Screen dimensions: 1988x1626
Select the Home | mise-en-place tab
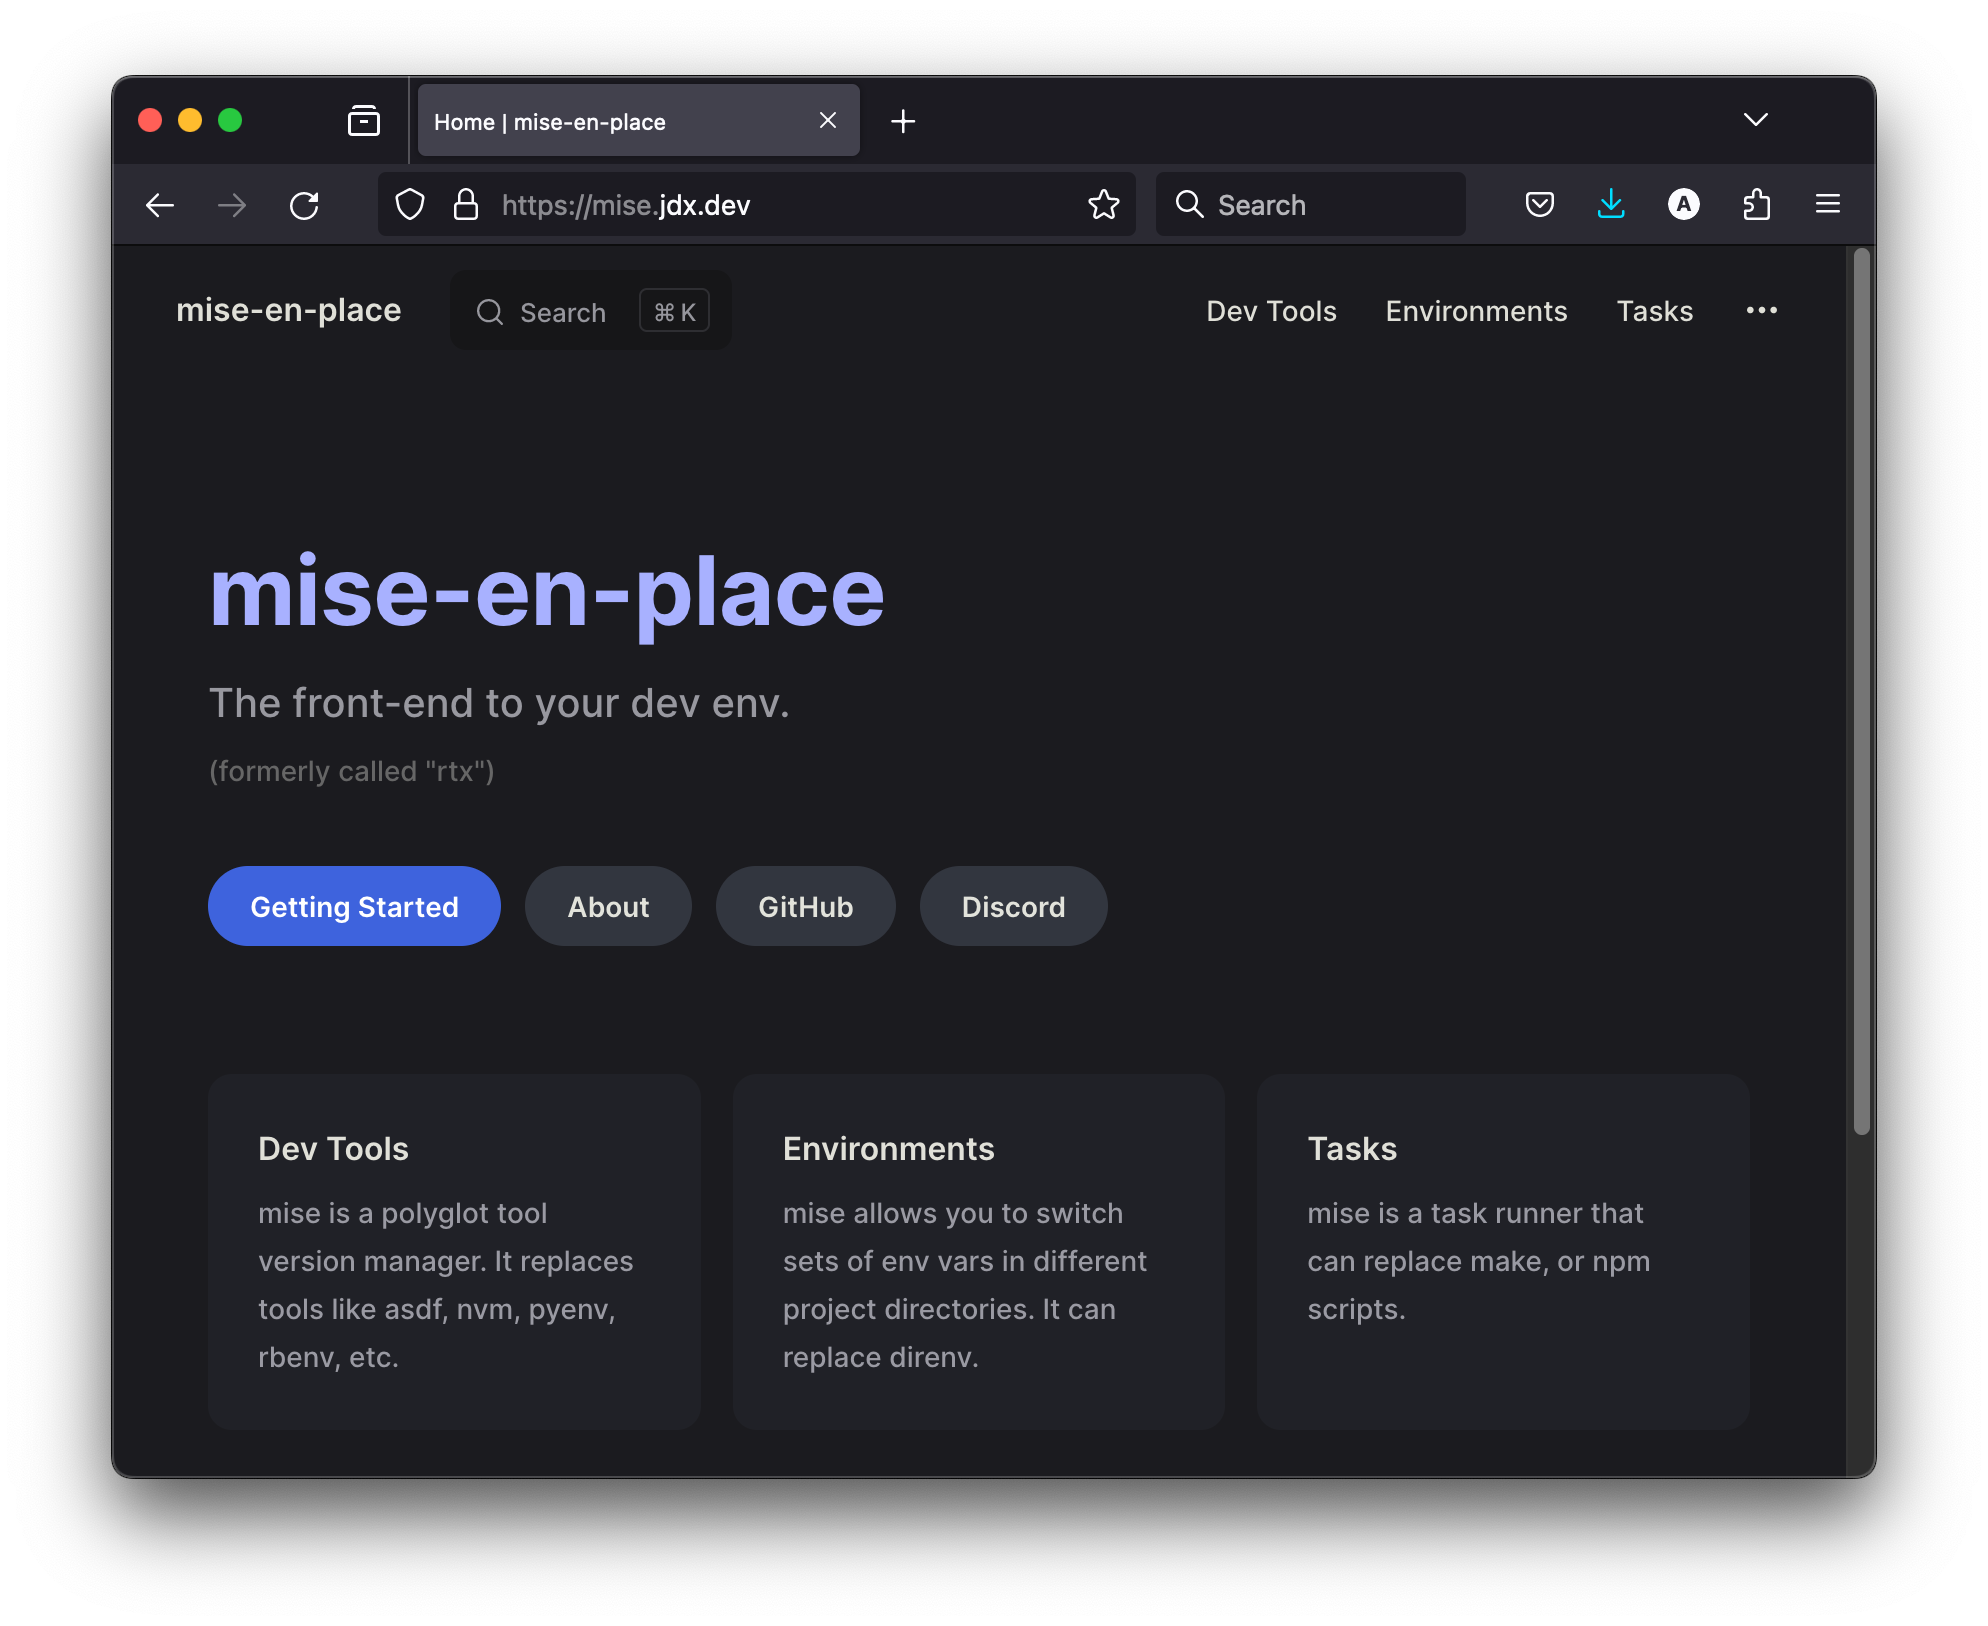pos(638,121)
